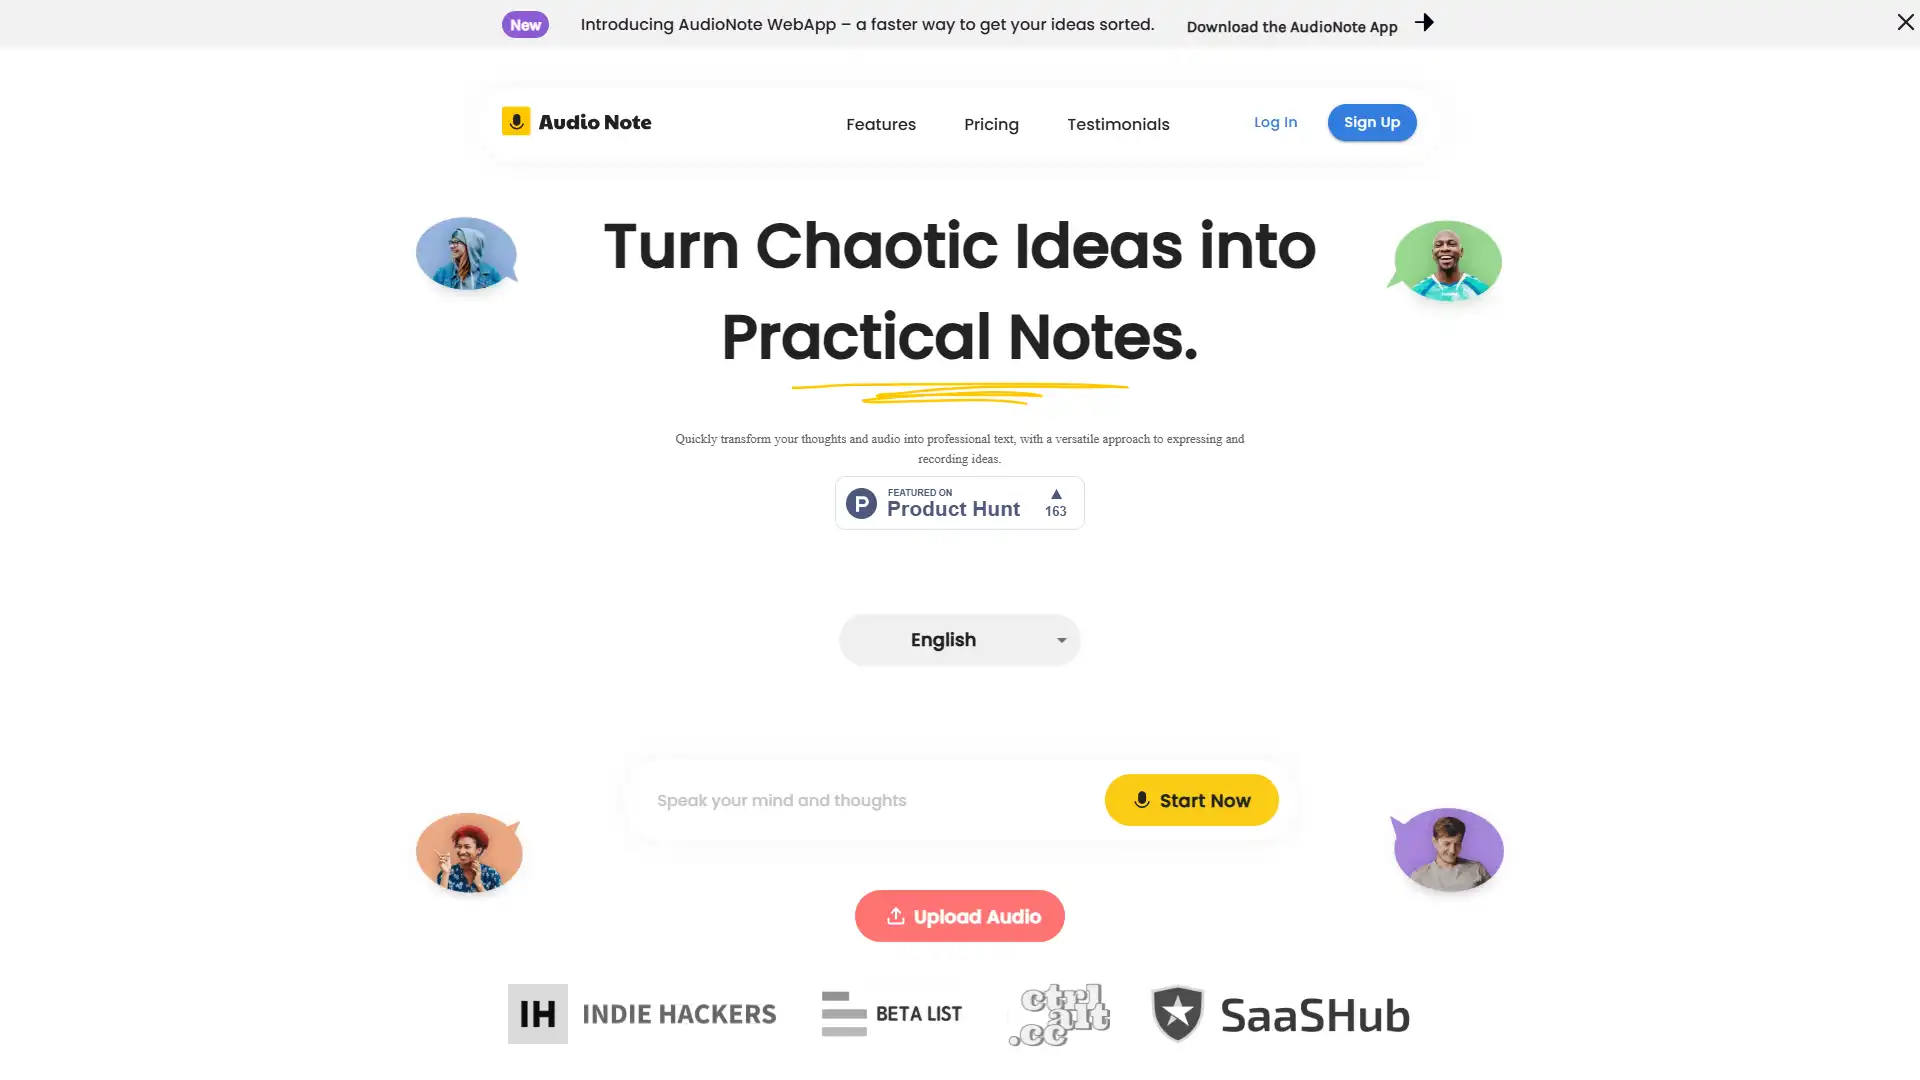Select the Testimonials navigation tab
This screenshot has height=1080, width=1920.
pyautogui.click(x=1118, y=123)
